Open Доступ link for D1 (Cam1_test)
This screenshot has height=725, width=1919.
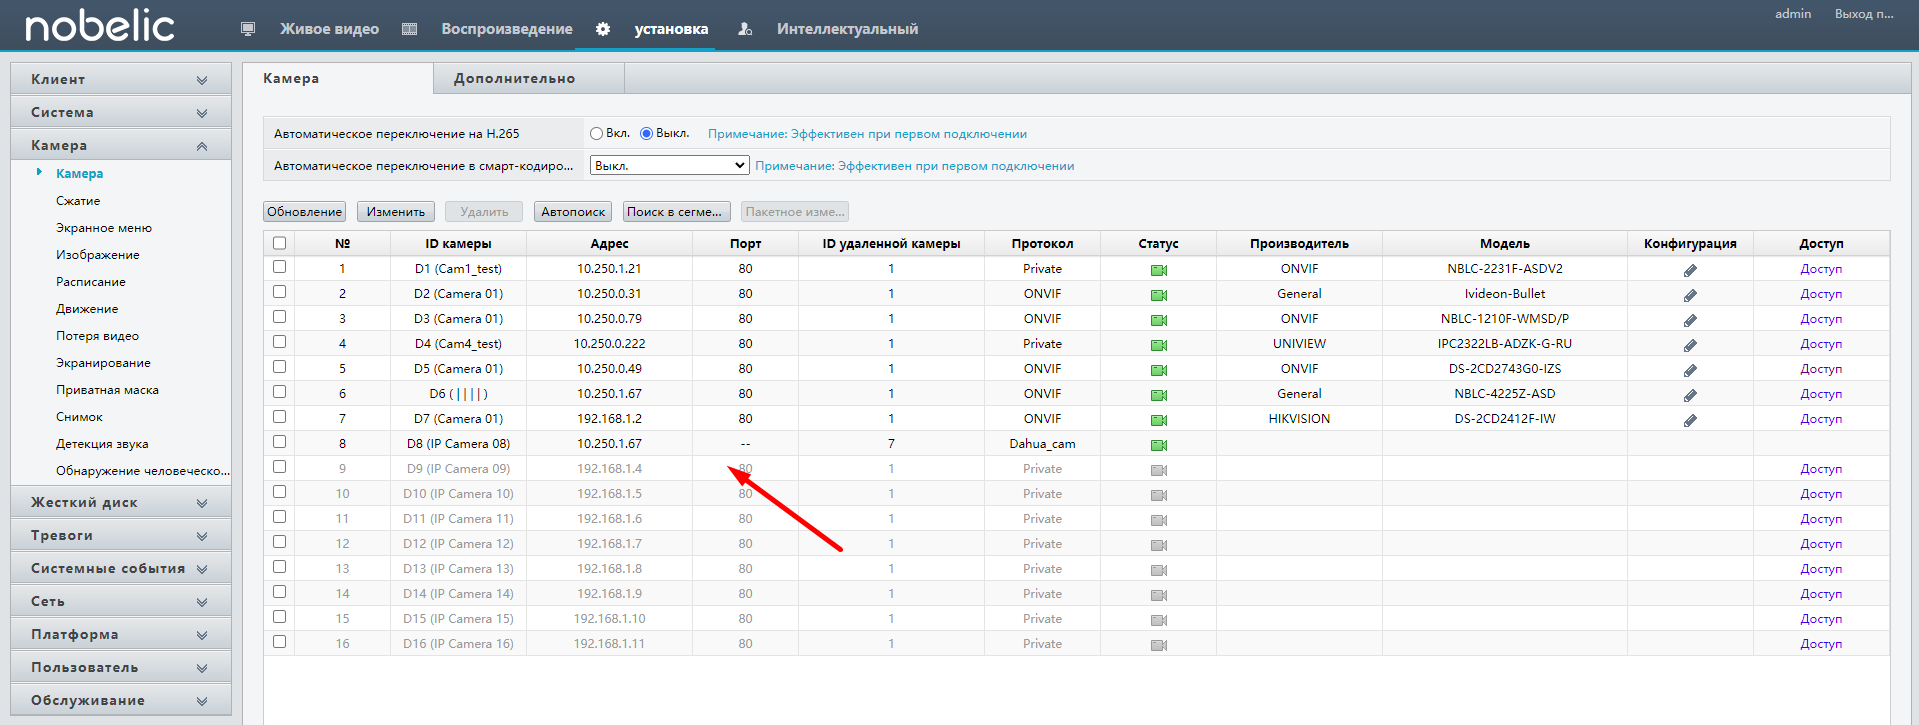(x=1821, y=269)
